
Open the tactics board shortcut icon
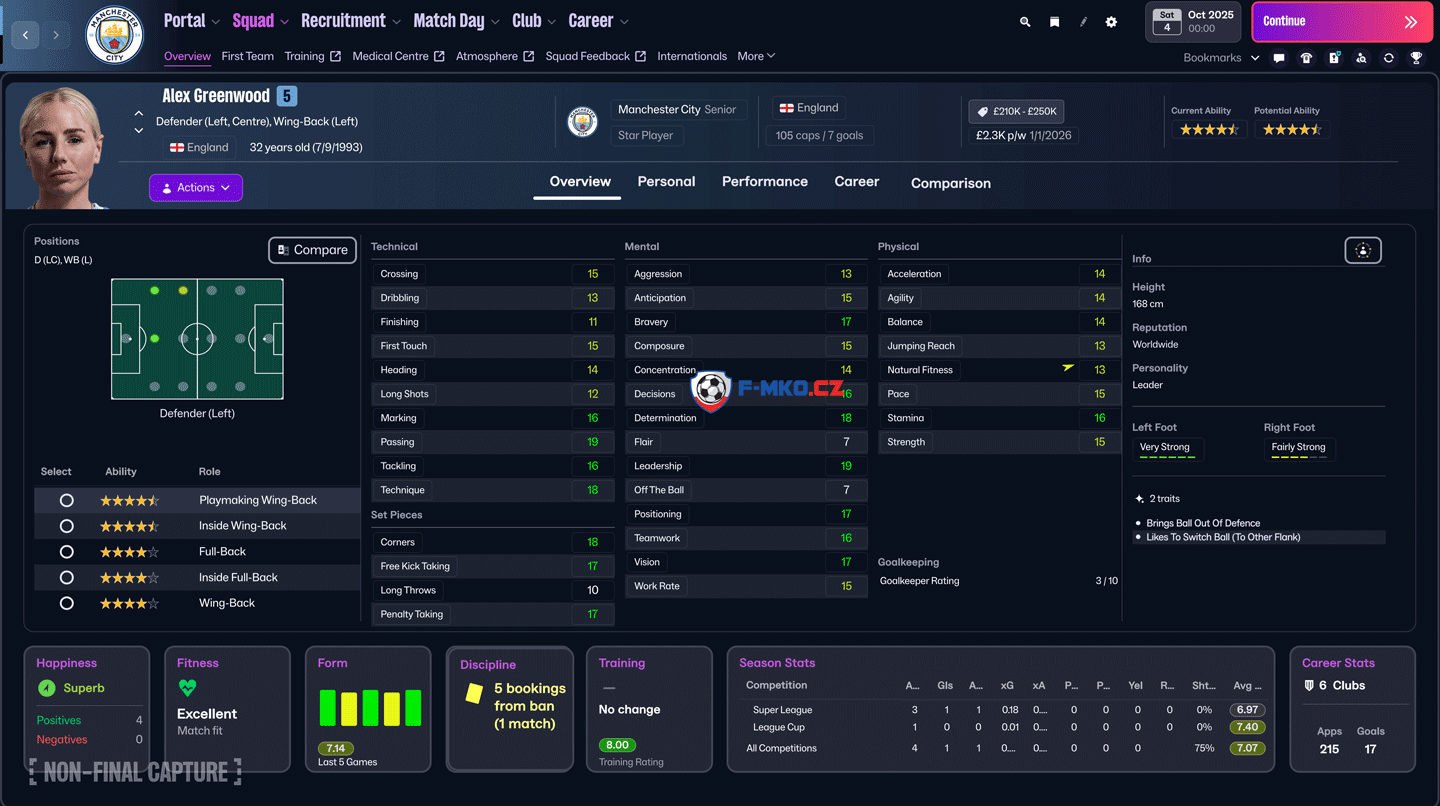point(1334,58)
